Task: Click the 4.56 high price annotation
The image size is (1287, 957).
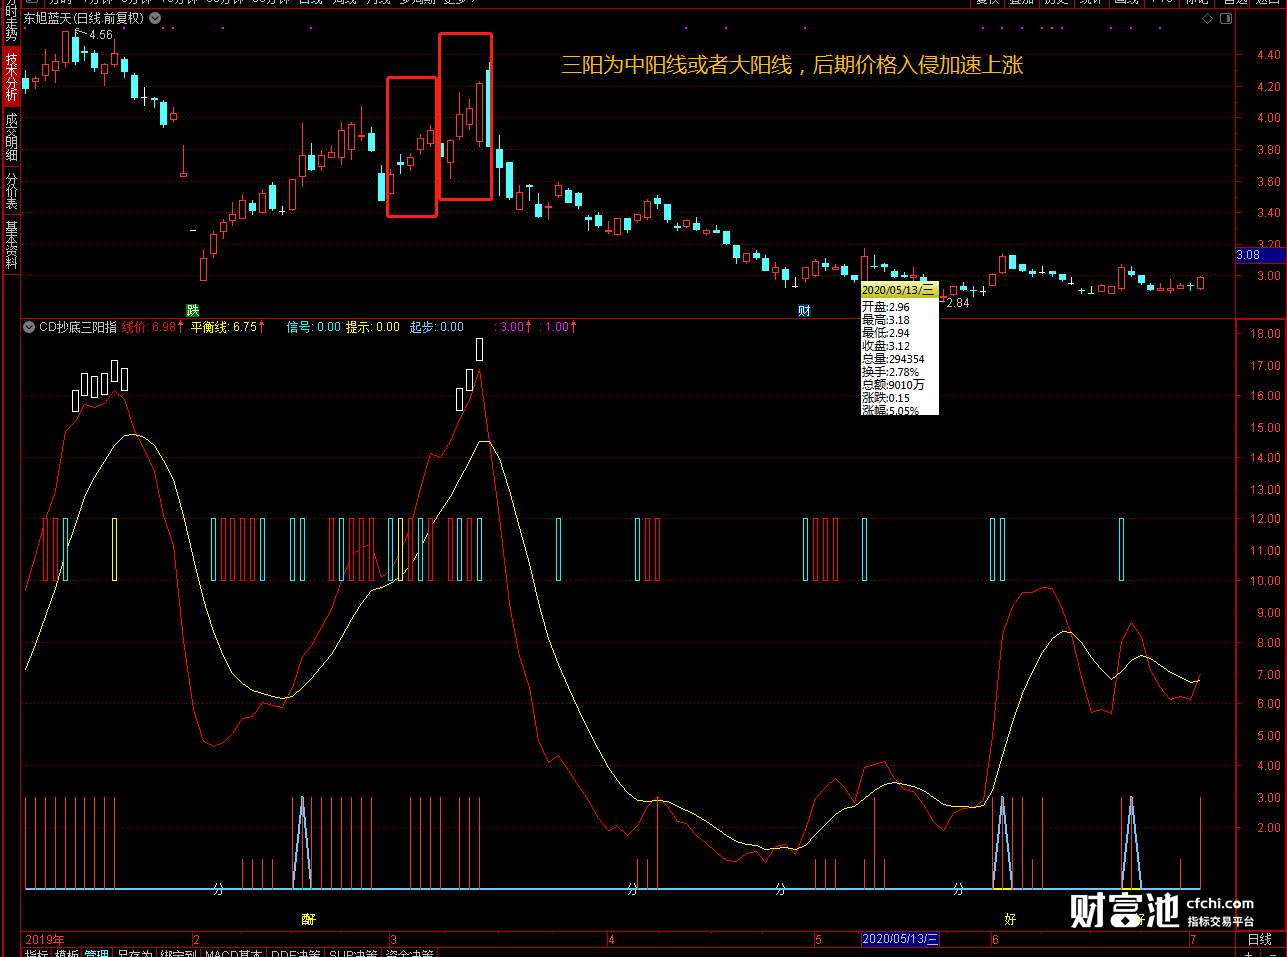Action: [100, 35]
